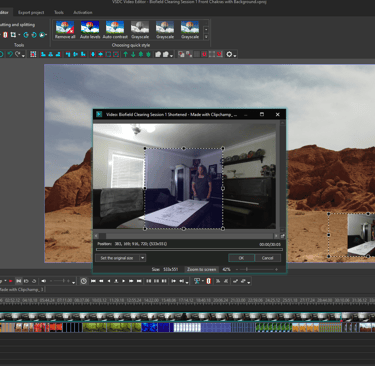Adjust the preview volume slider
This screenshot has height=366, width=375.
pos(60,281)
